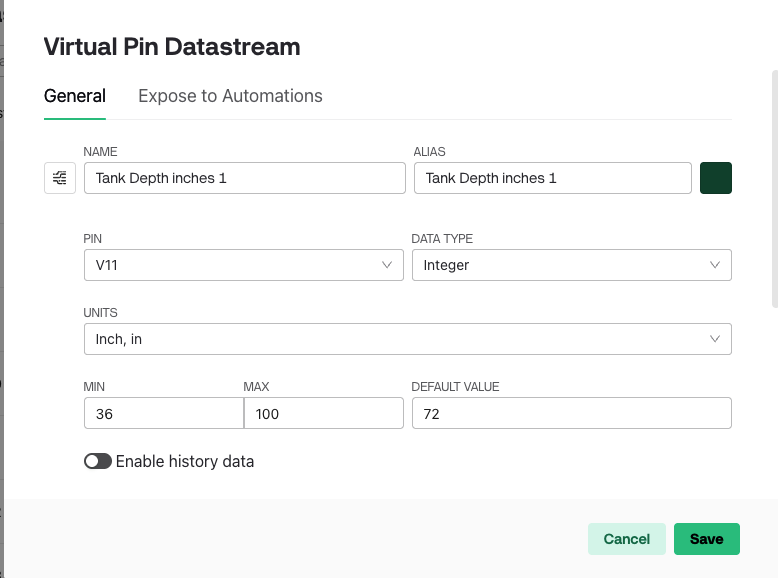Focus the Min value field showing 36
778x578 pixels.
tap(163, 413)
